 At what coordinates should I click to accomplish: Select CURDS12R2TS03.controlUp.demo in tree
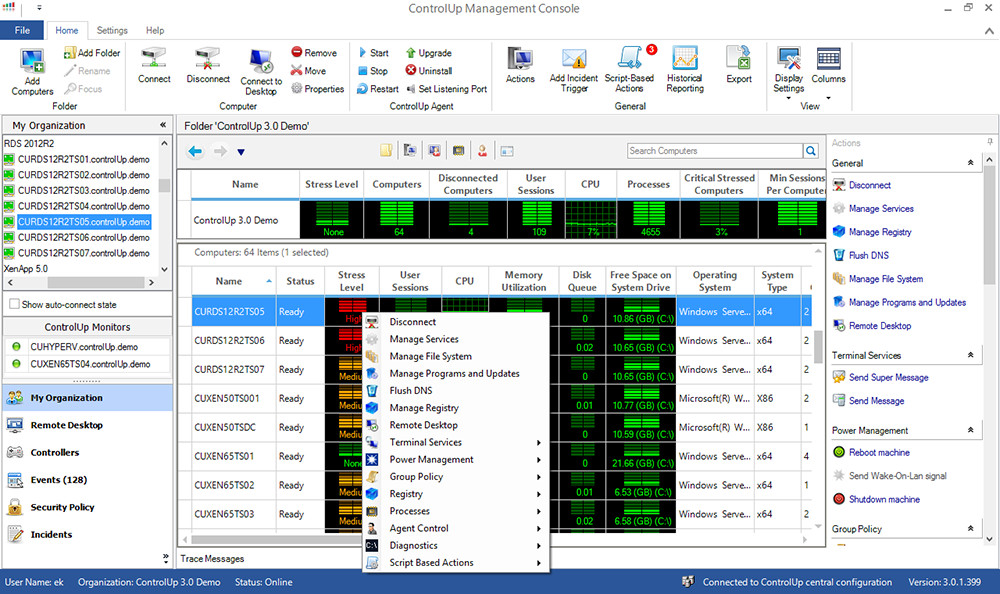(84, 190)
